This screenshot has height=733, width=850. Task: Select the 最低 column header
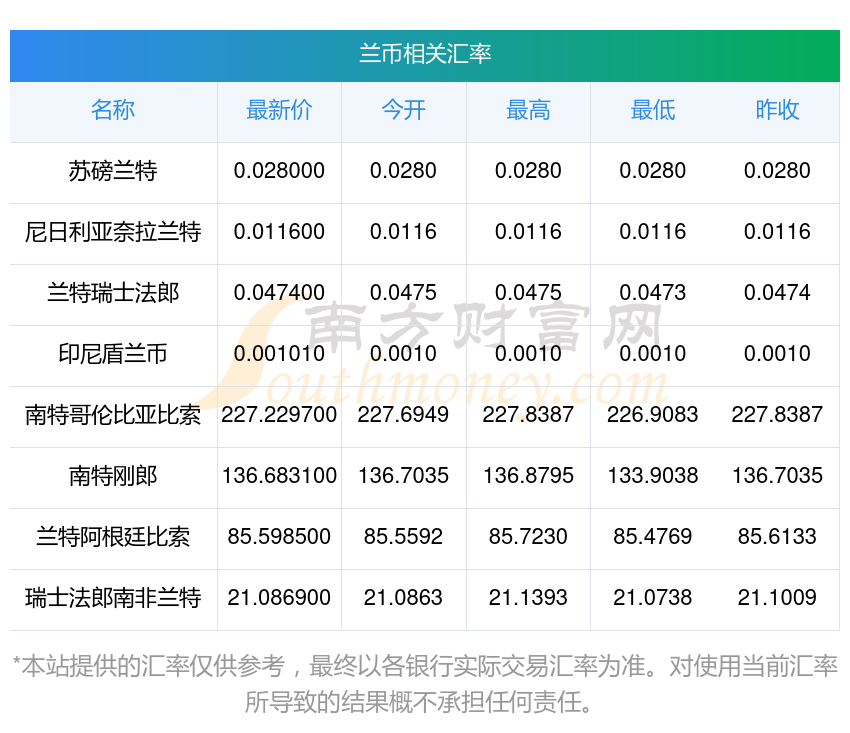[x=652, y=111]
